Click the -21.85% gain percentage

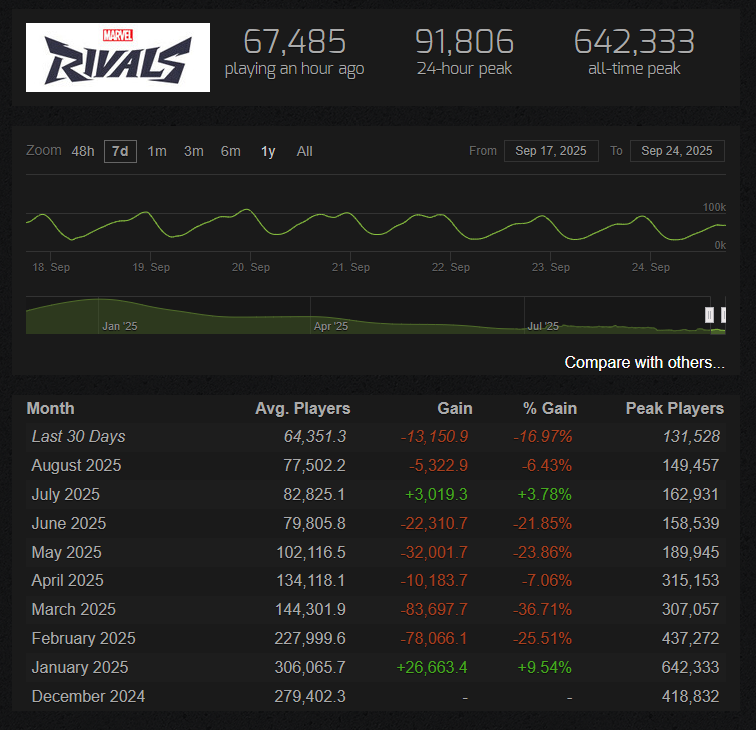(542, 523)
